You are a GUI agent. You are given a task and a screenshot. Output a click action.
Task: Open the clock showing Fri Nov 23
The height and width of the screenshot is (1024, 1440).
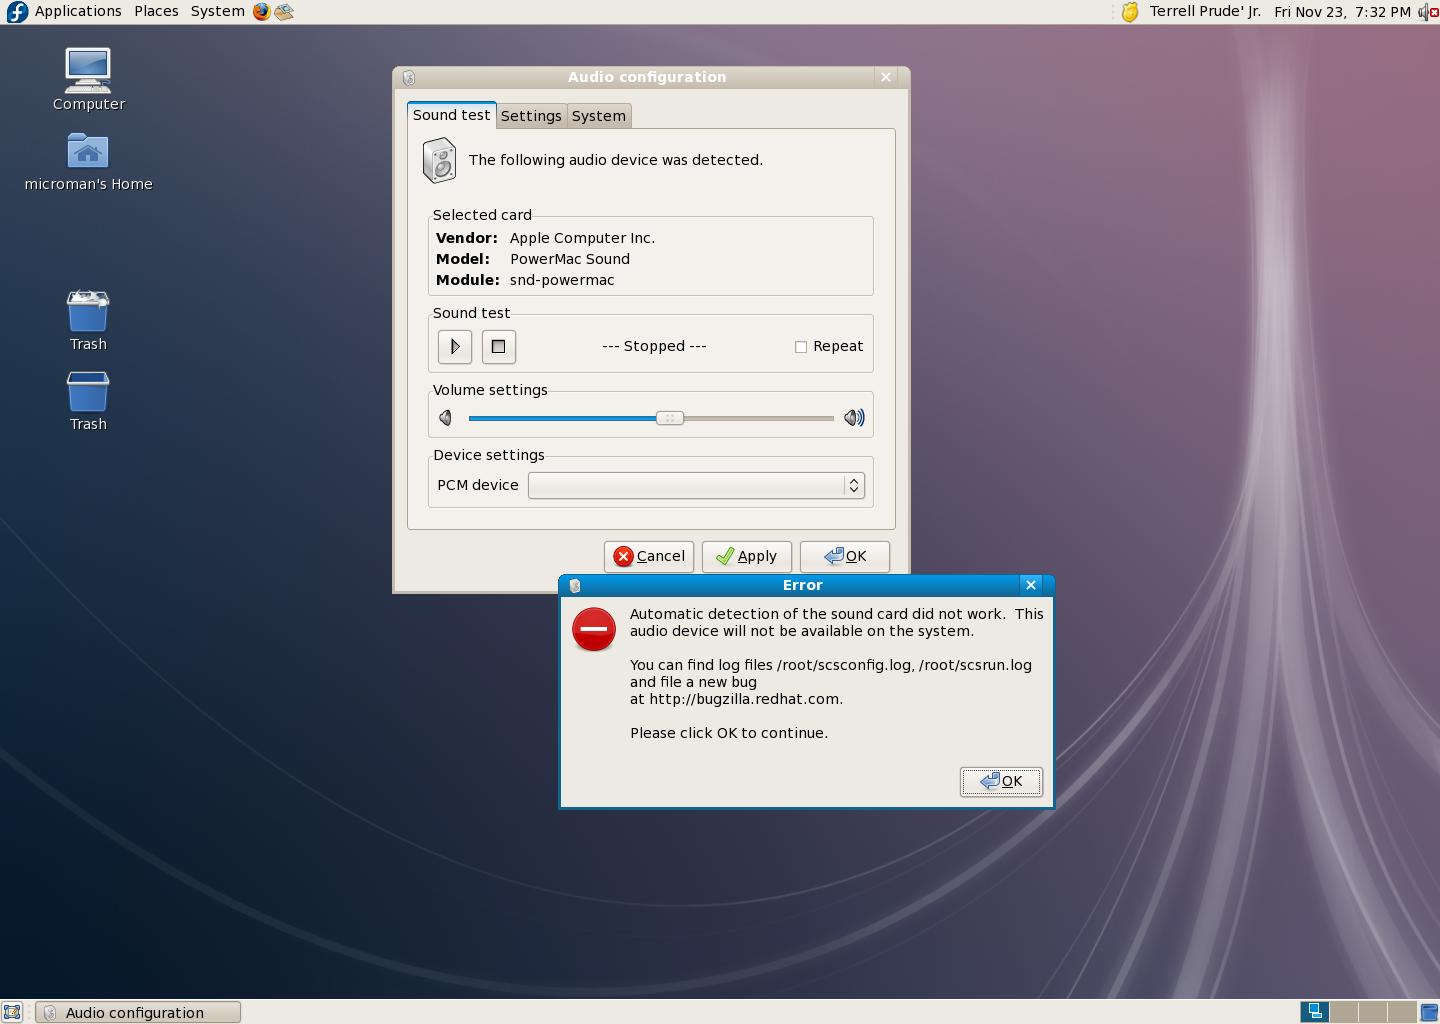(x=1342, y=11)
